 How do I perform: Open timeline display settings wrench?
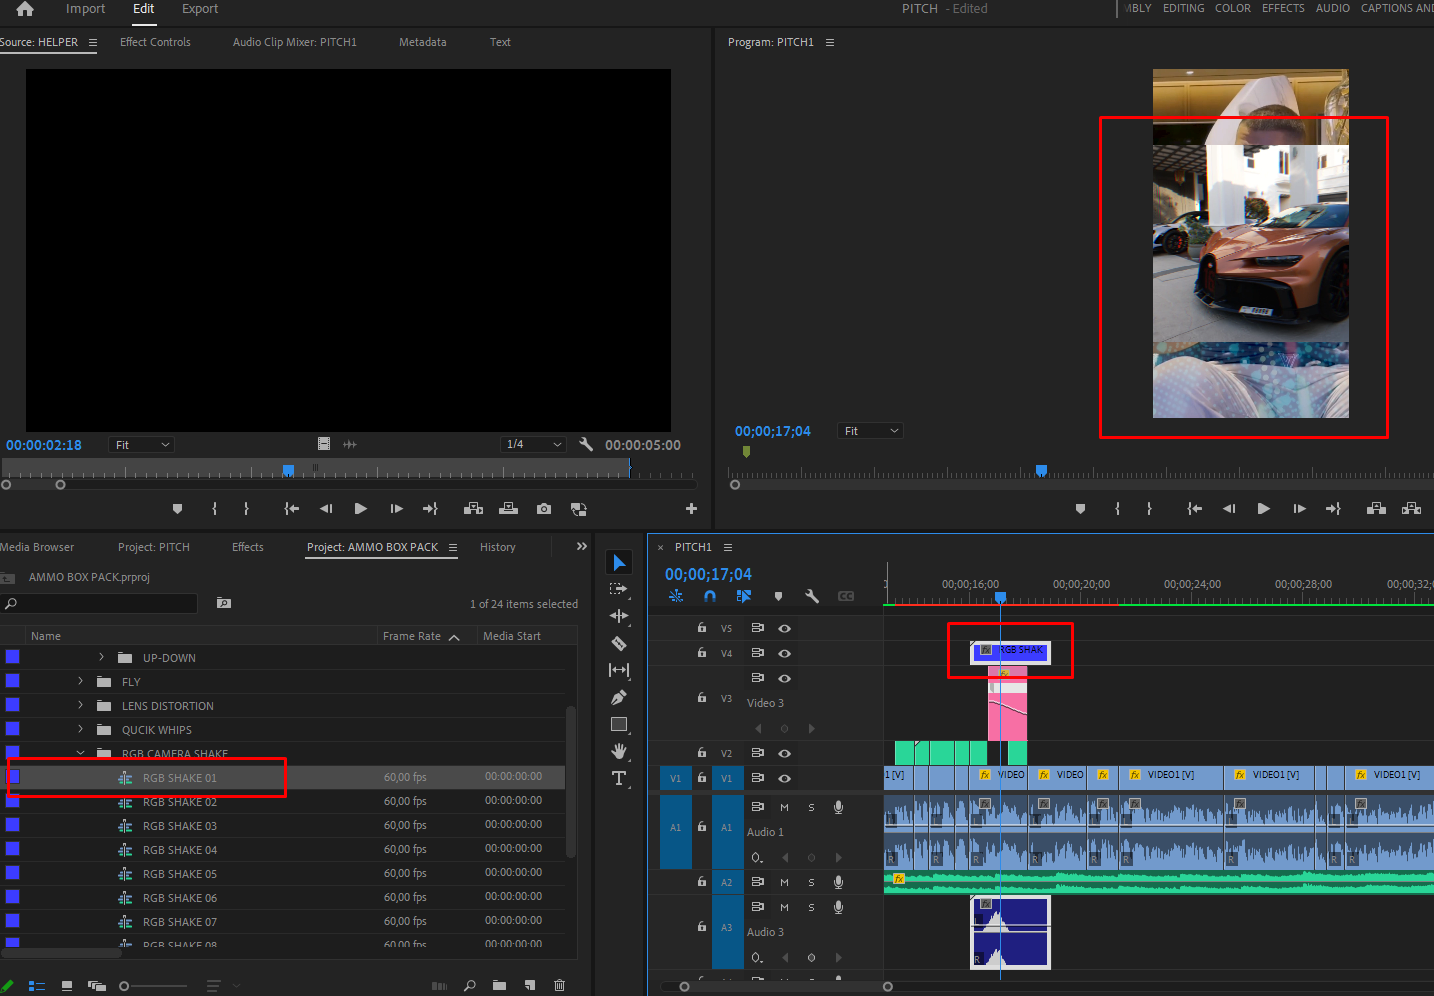point(812,596)
